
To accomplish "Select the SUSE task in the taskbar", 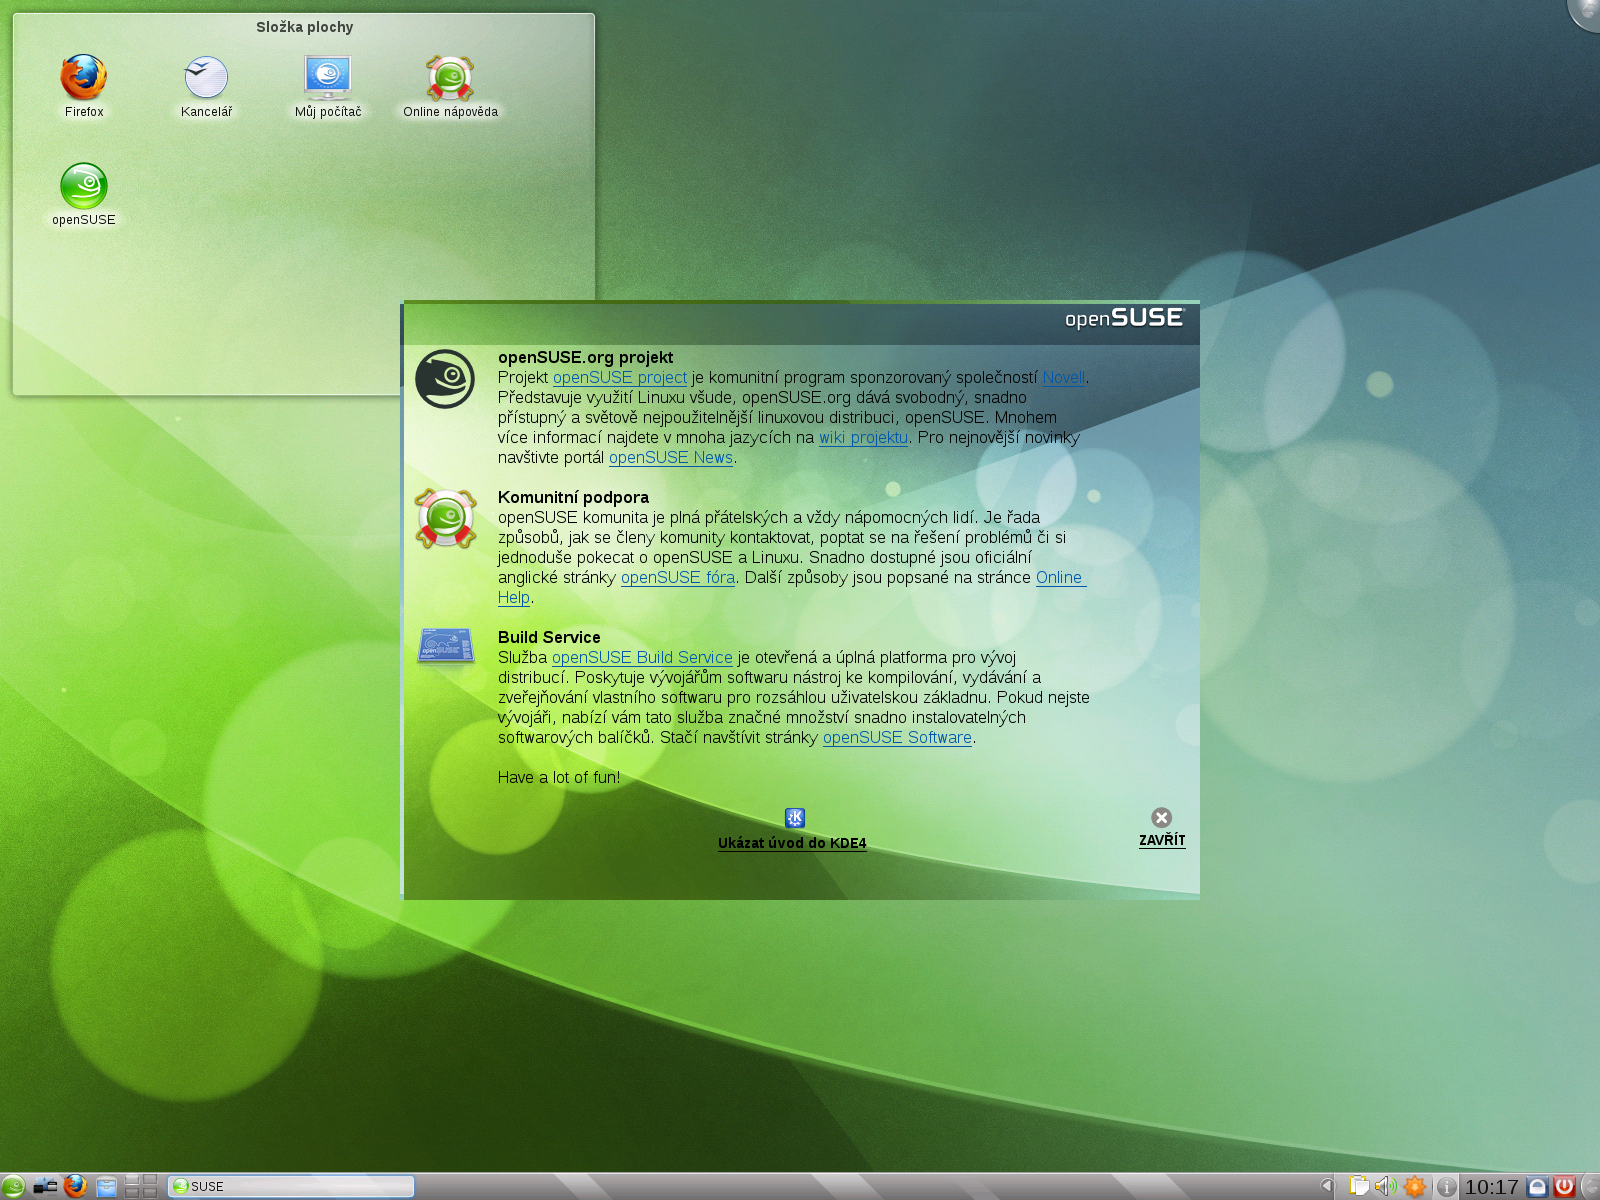I will [x=291, y=1186].
